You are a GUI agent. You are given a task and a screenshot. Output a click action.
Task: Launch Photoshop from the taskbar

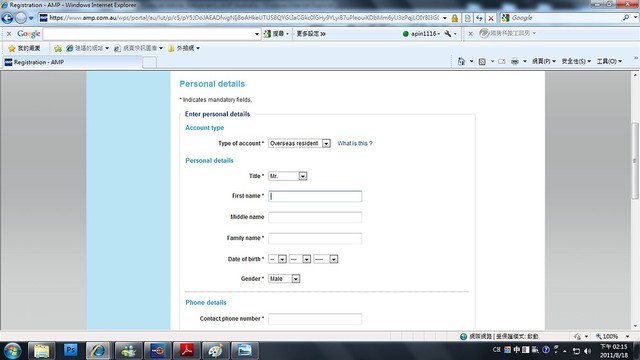click(71, 350)
